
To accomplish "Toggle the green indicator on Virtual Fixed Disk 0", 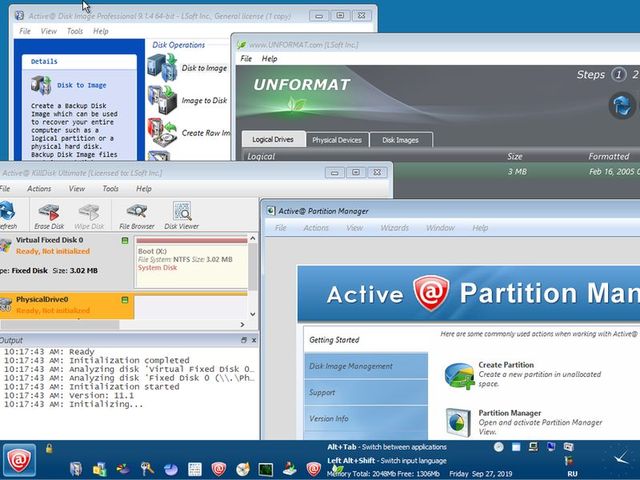I will coord(125,241).
